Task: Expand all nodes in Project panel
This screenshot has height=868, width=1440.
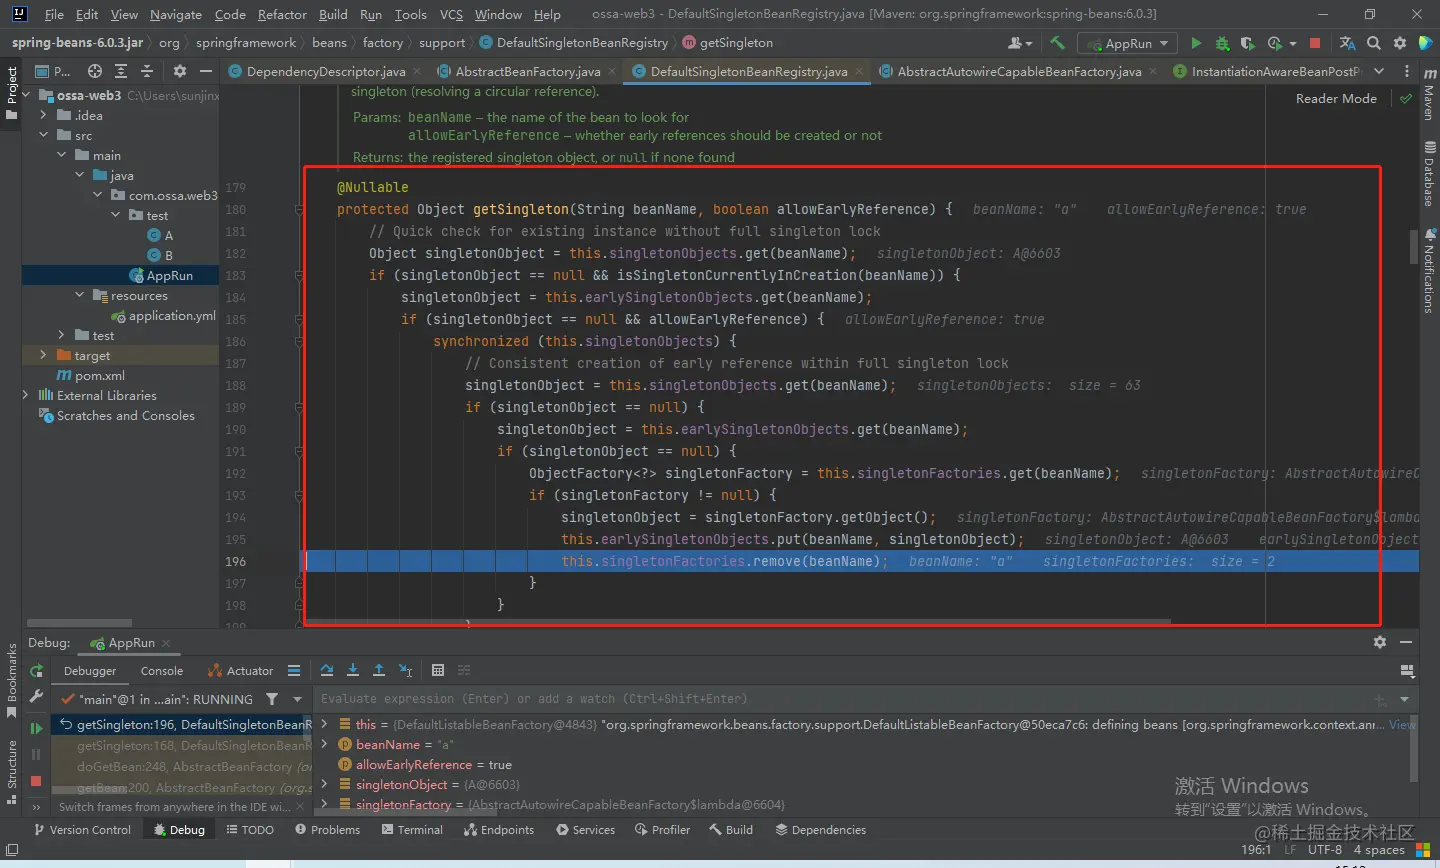Action: point(121,71)
